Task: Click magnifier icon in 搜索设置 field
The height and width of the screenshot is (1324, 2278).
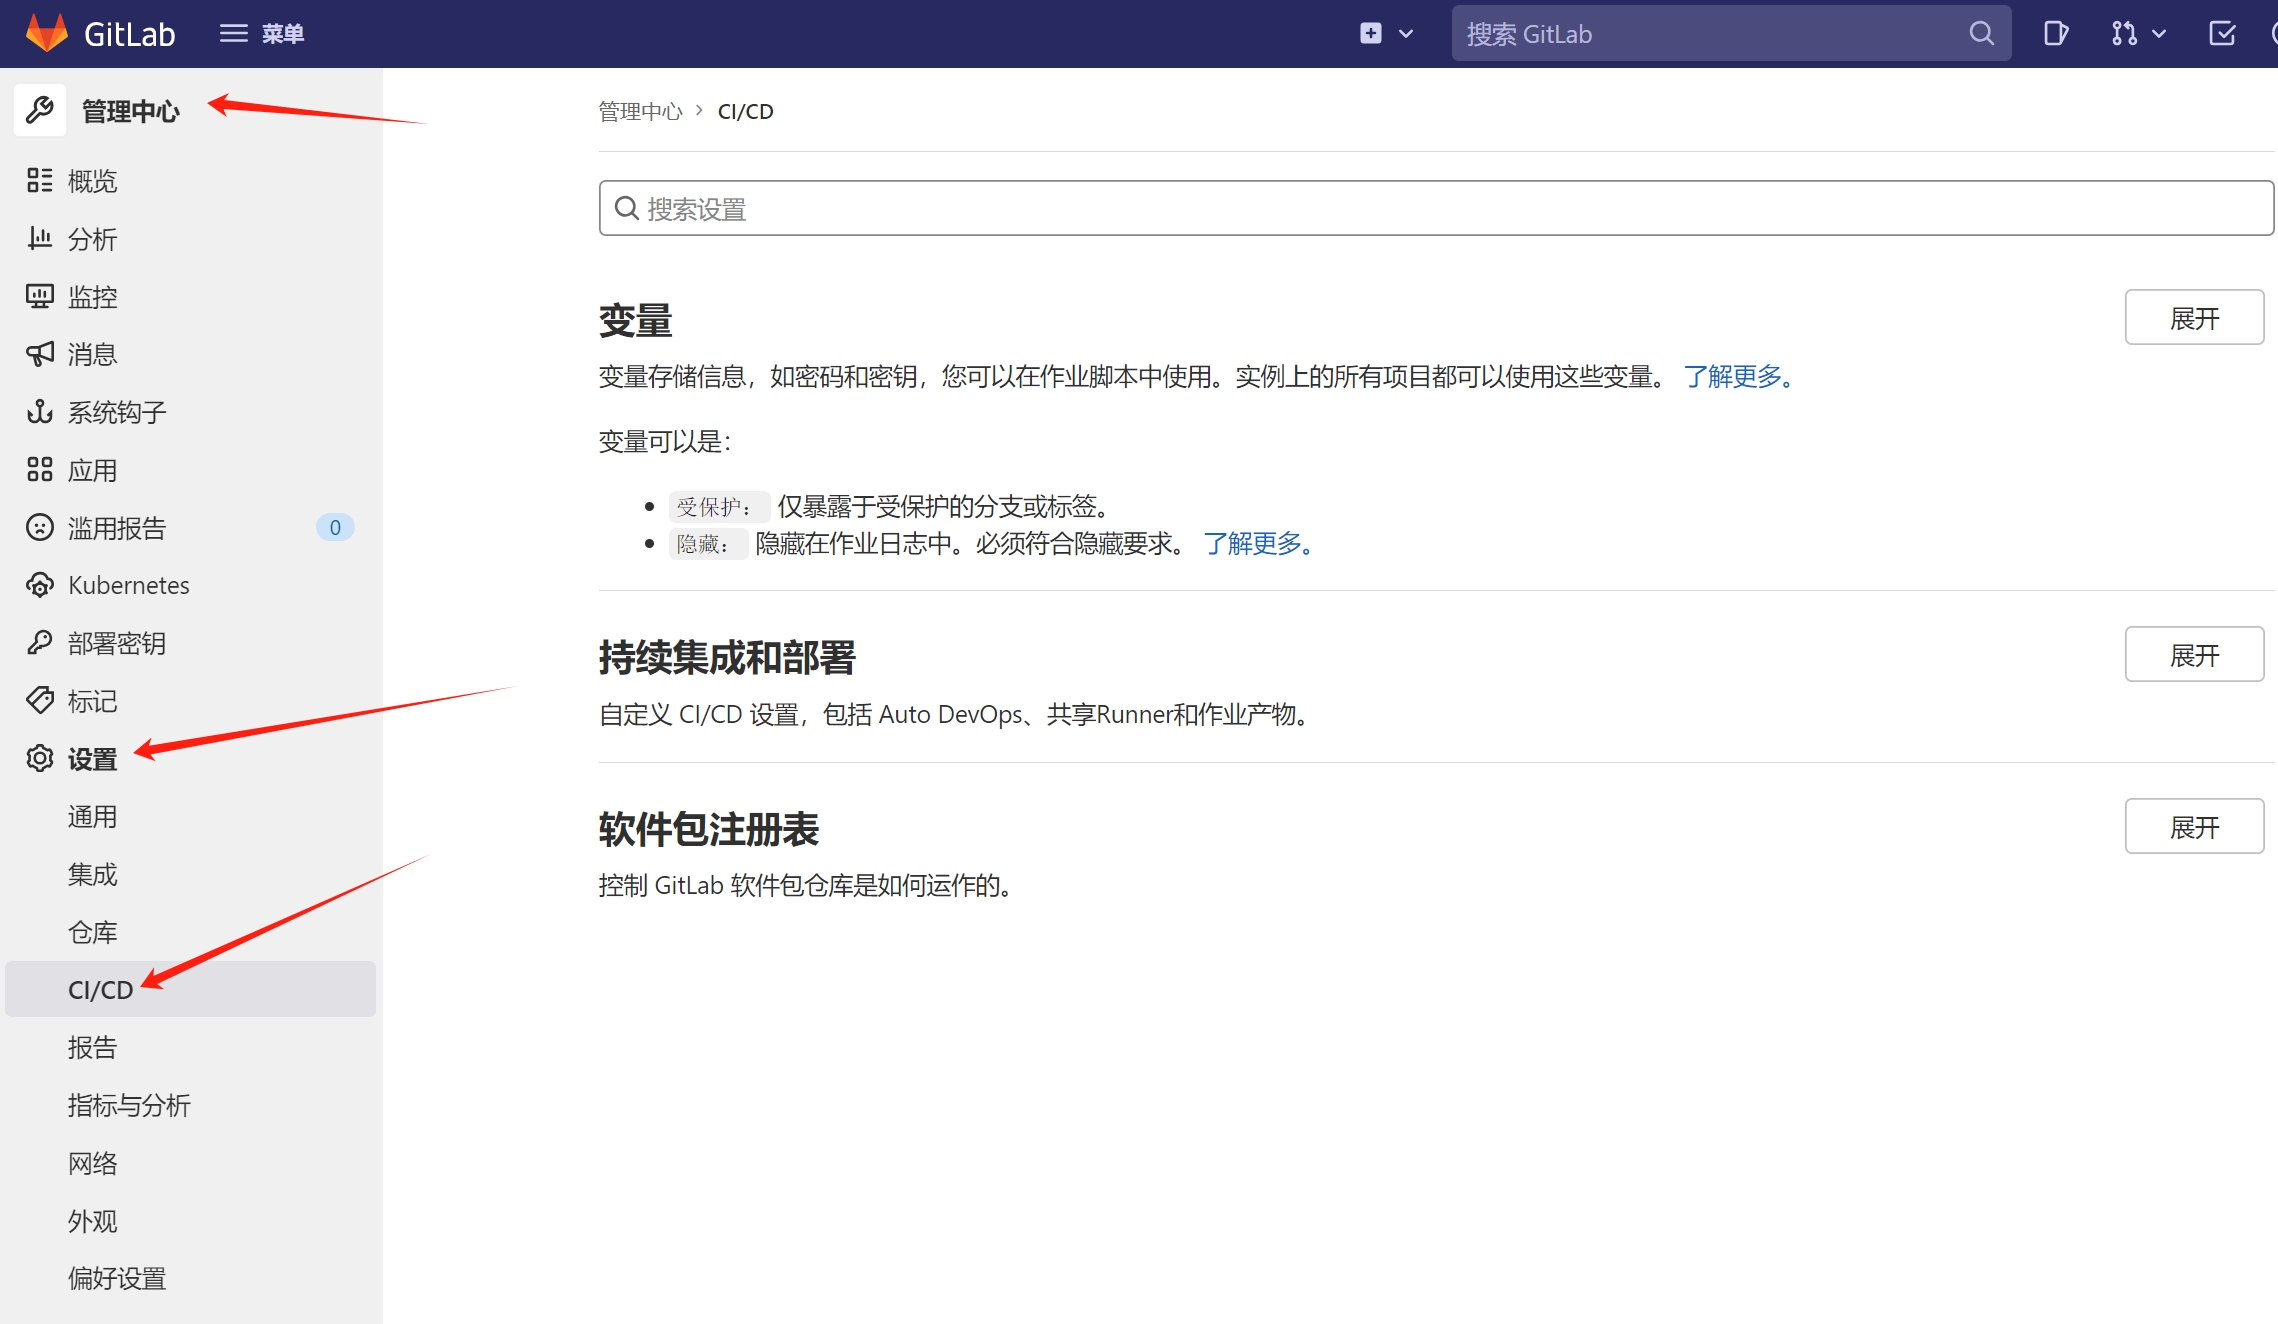Action: click(x=626, y=208)
